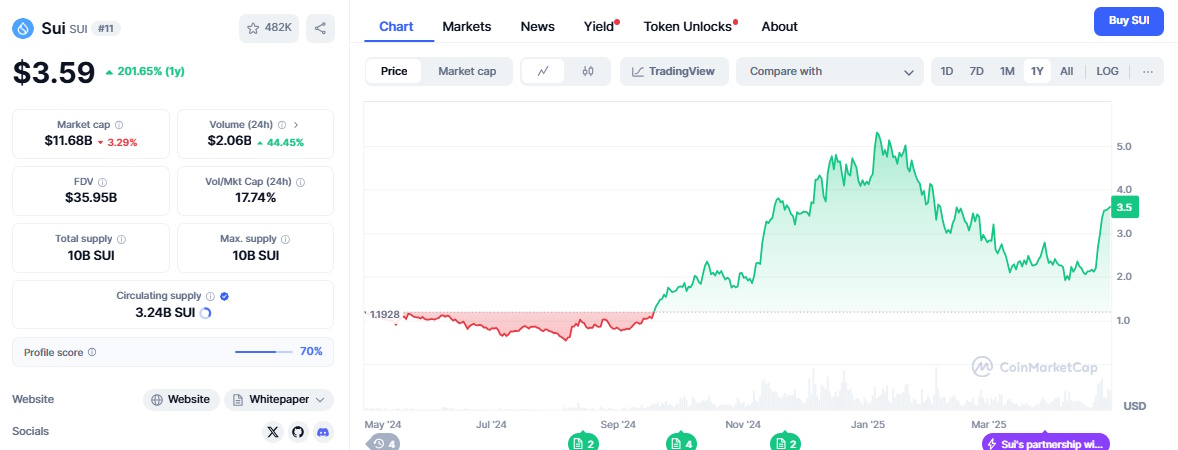Viewport: 1178px width, 450px height.
Task: Switch to the Token Unlocks tab
Action: click(688, 26)
